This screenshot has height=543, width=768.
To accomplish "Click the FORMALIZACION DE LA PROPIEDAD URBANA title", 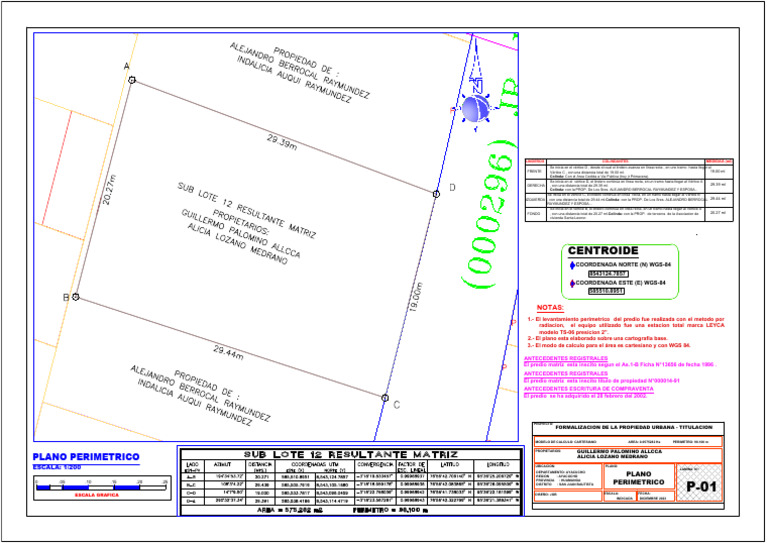I will 634,427.
